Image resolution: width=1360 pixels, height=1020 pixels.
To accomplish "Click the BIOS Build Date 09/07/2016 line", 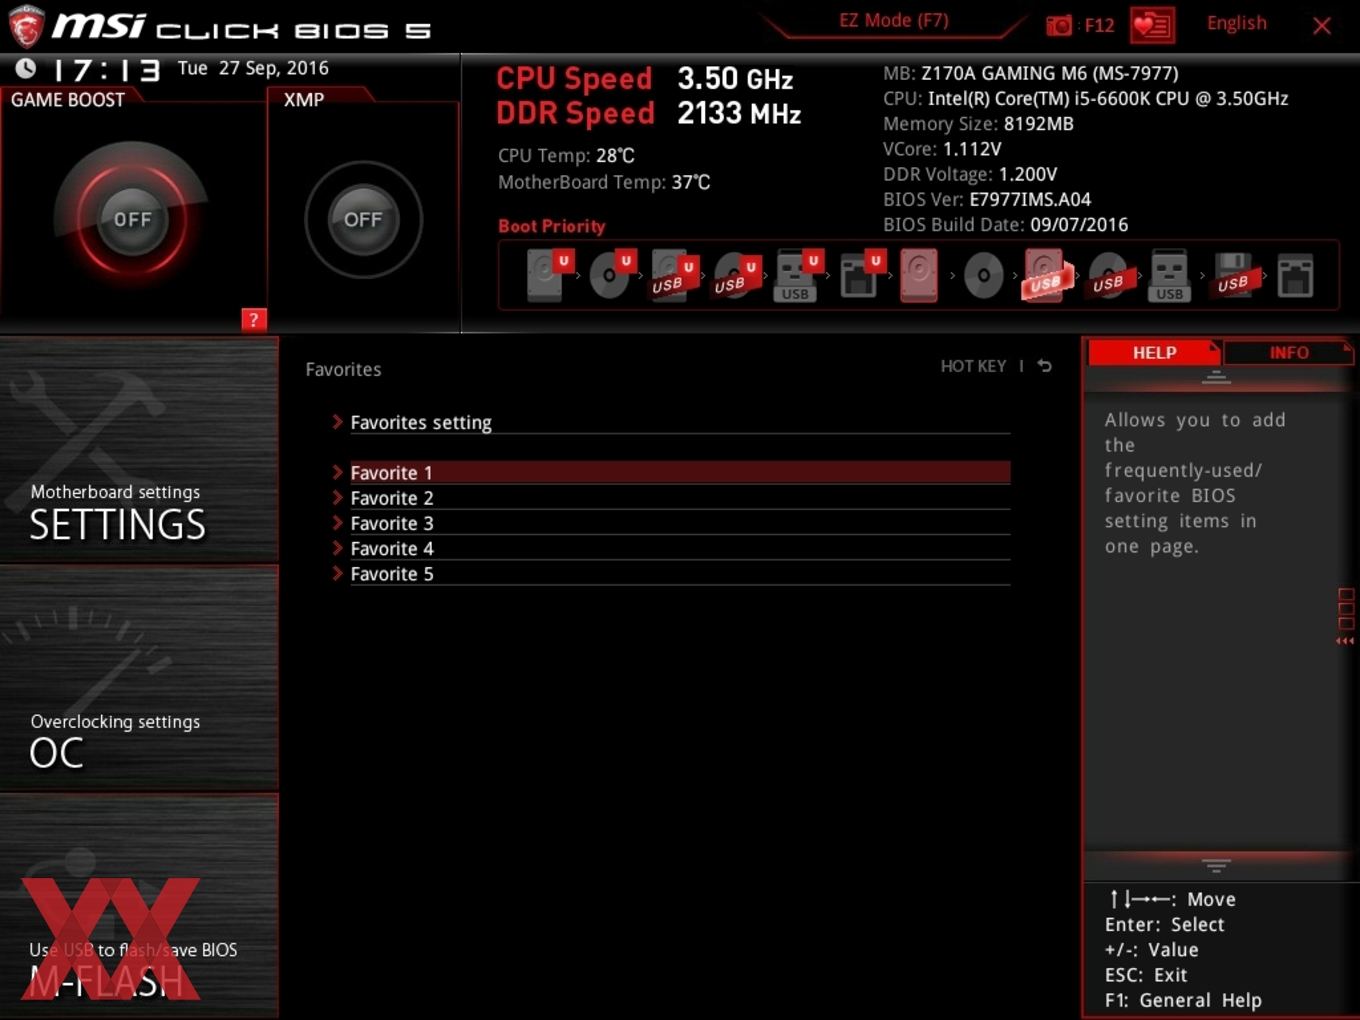I will (1005, 225).
